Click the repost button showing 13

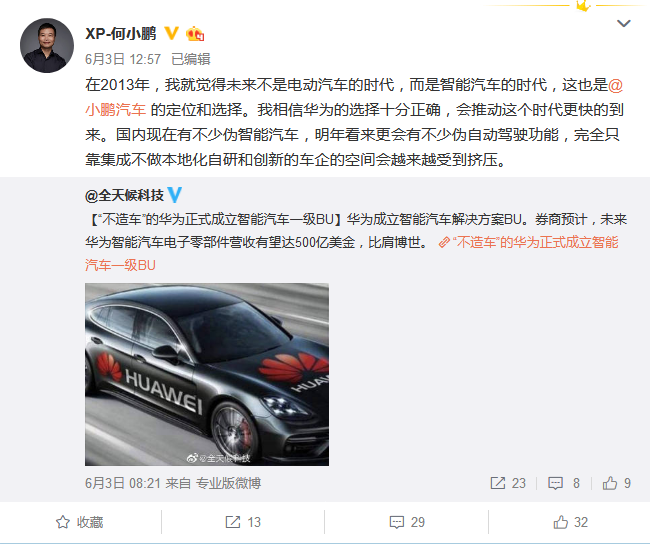243,522
